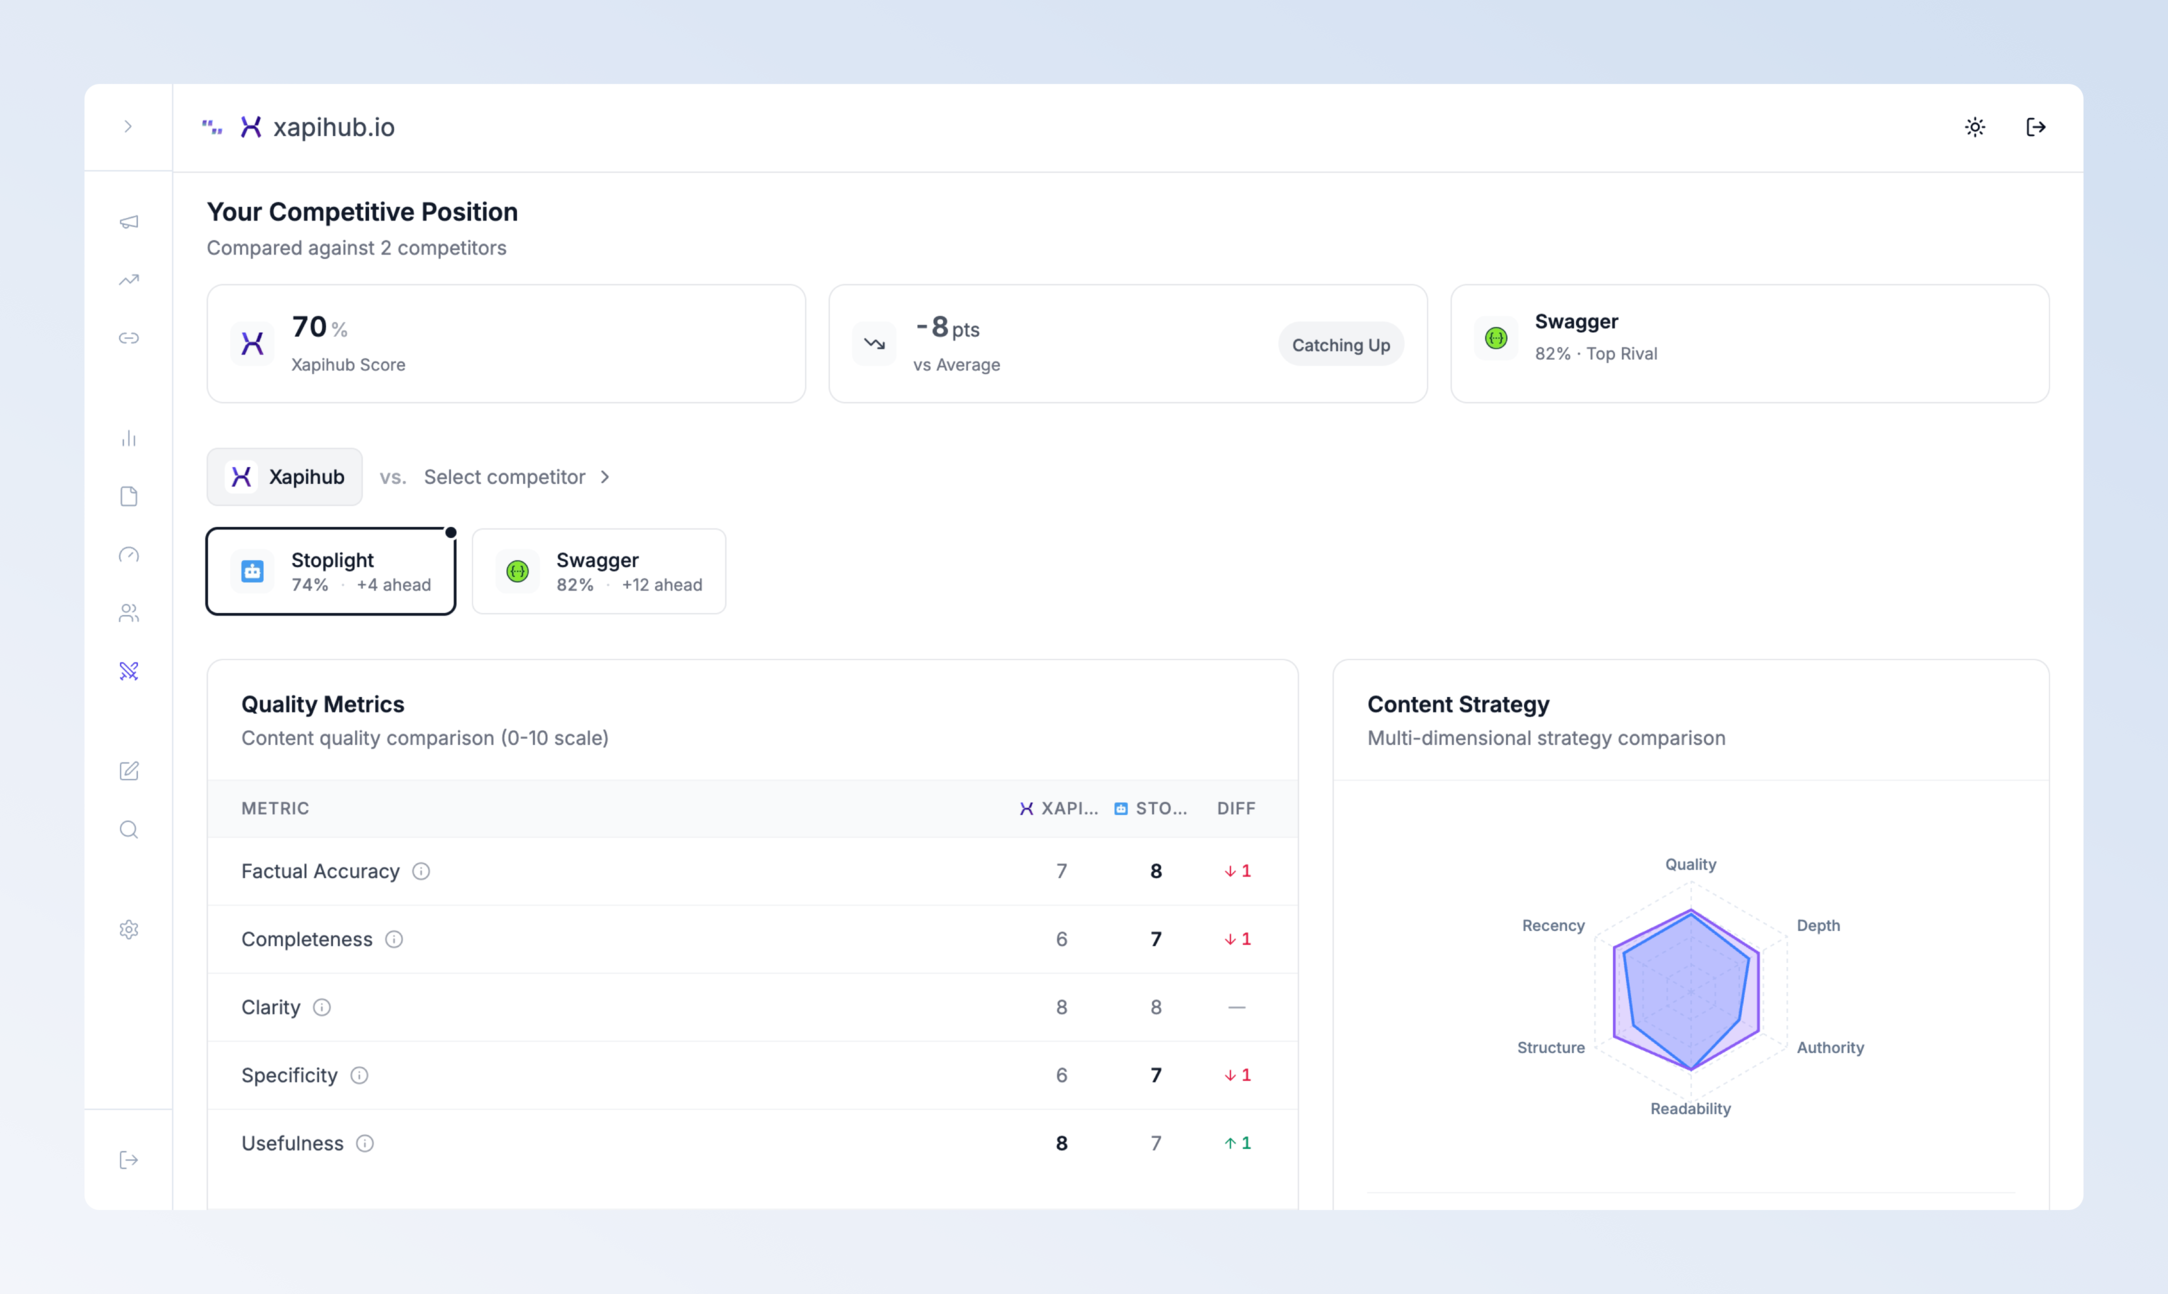Open the Swagger Top Rival card

coord(1749,343)
